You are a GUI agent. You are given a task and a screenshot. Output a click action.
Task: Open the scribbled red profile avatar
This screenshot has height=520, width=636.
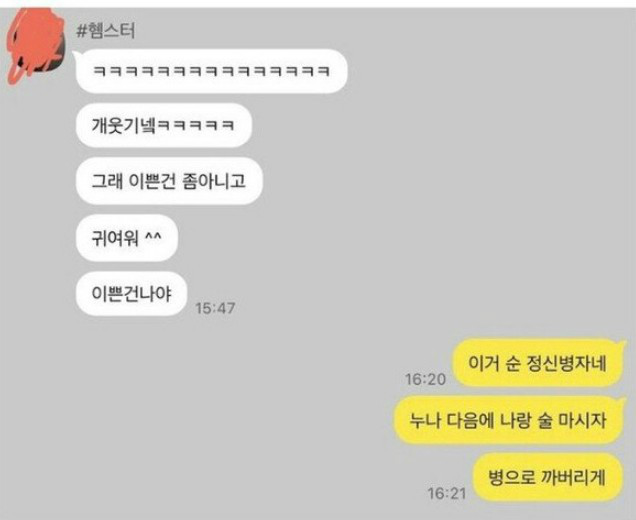36,45
